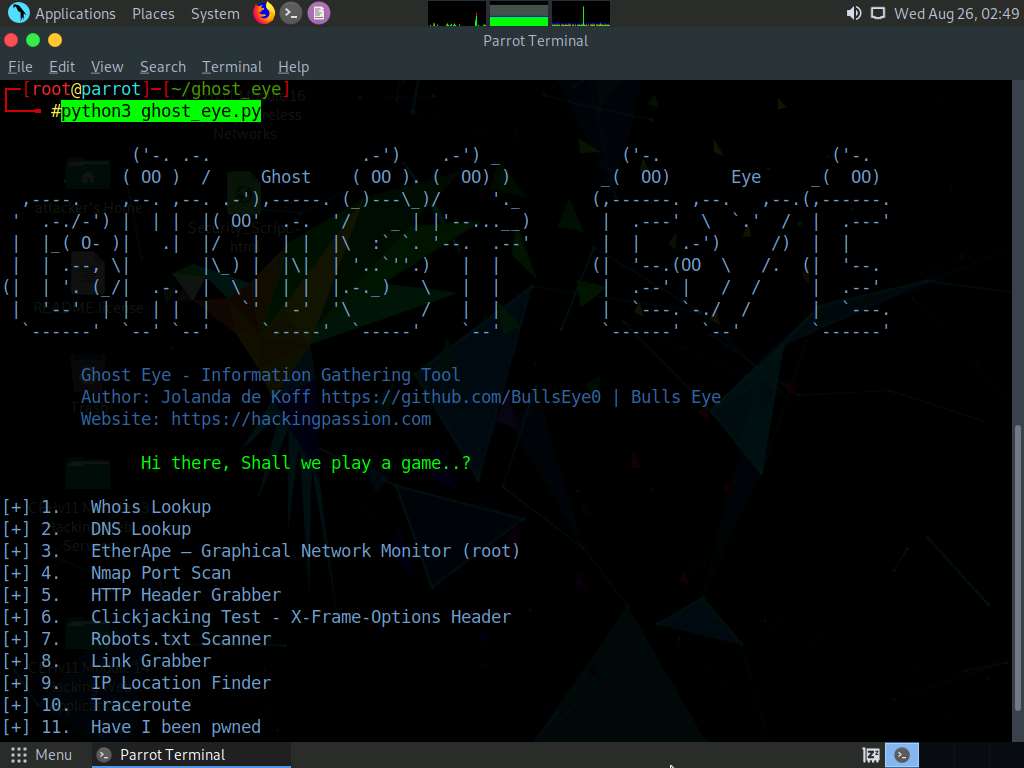Click 'DNS Lookup' option text
The height and width of the screenshot is (768, 1024).
point(141,528)
